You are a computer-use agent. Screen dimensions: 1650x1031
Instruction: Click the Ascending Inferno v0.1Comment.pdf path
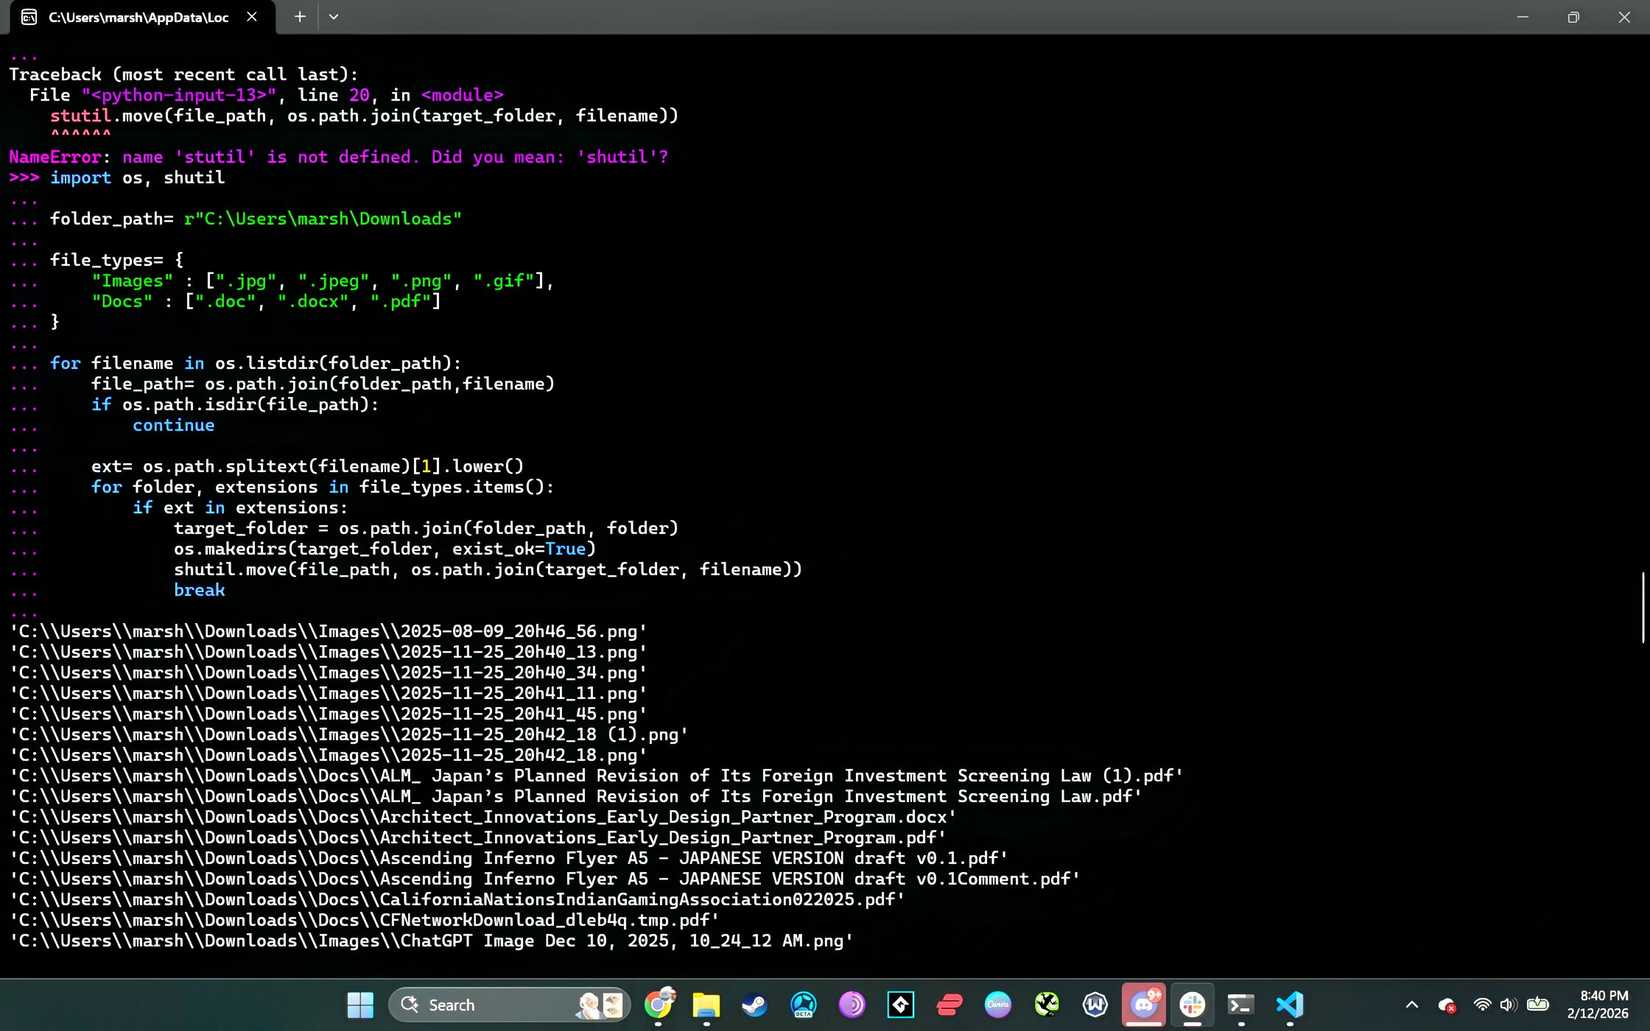click(x=545, y=879)
